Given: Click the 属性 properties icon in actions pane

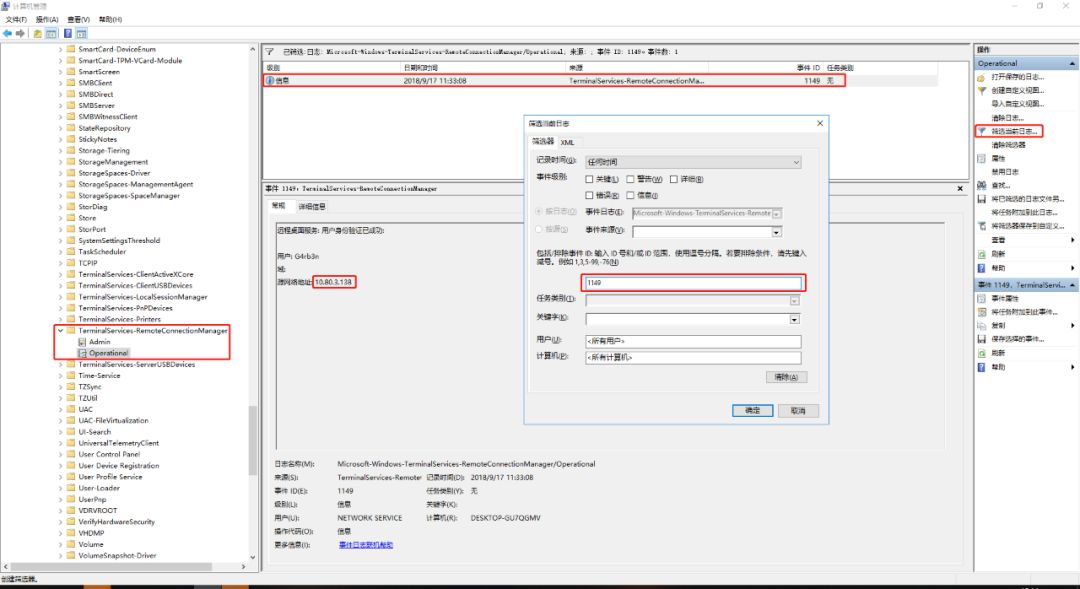Looking at the screenshot, I should tap(982, 158).
